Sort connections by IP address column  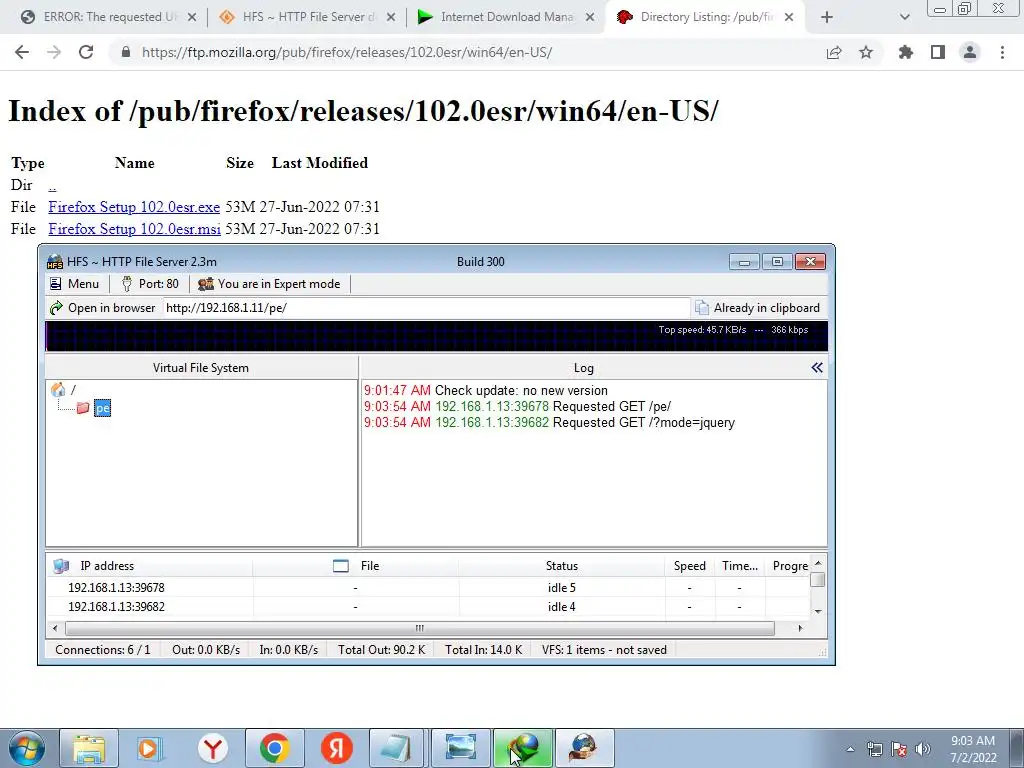[150, 566]
